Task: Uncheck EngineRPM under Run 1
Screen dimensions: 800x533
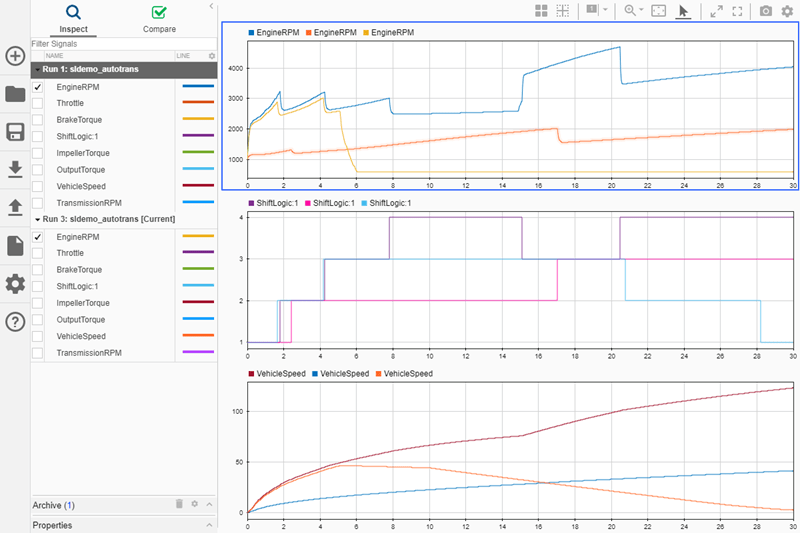Action: (x=38, y=87)
